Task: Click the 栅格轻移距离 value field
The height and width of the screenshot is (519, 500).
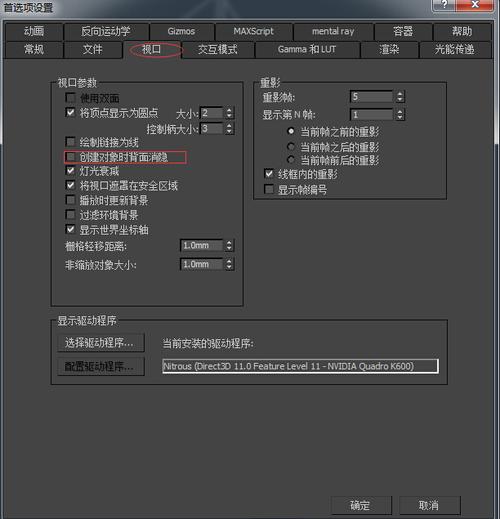Action: (202, 246)
